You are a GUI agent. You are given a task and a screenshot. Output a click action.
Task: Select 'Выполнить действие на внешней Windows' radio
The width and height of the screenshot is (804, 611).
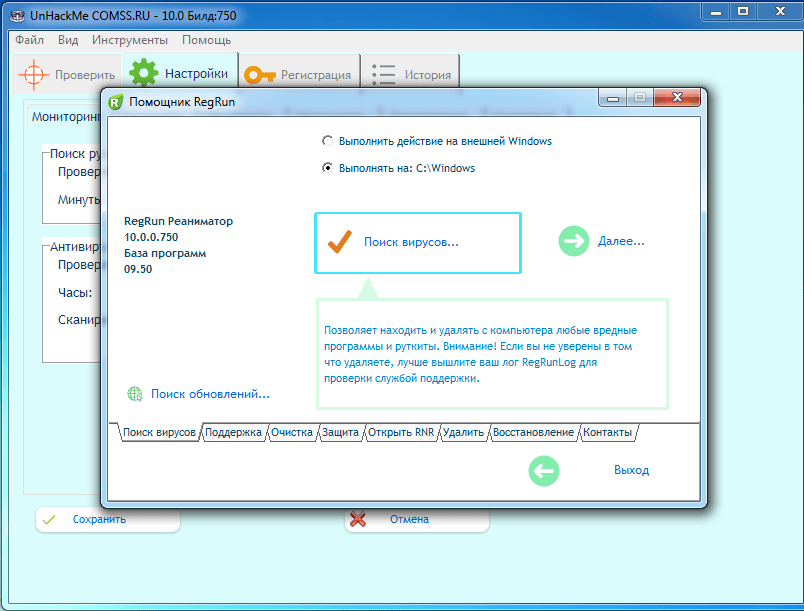point(327,140)
